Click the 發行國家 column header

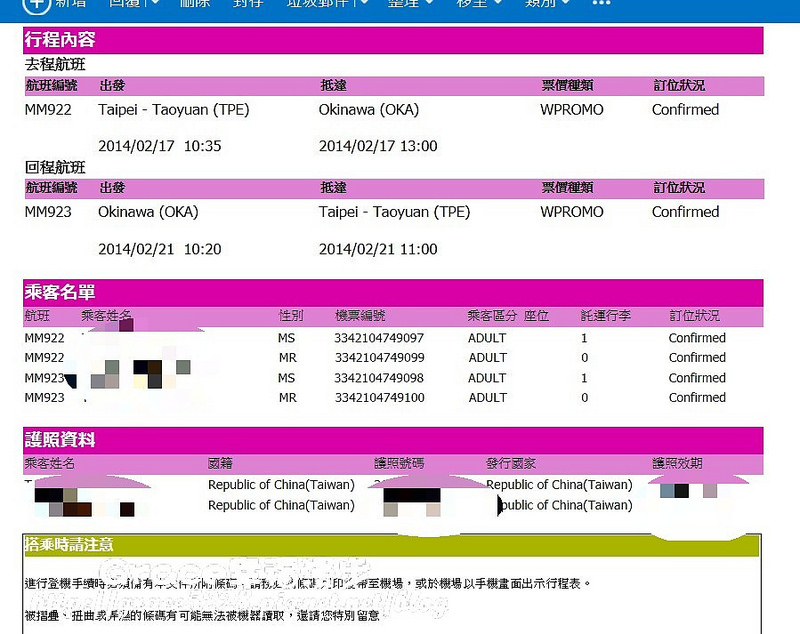511,463
